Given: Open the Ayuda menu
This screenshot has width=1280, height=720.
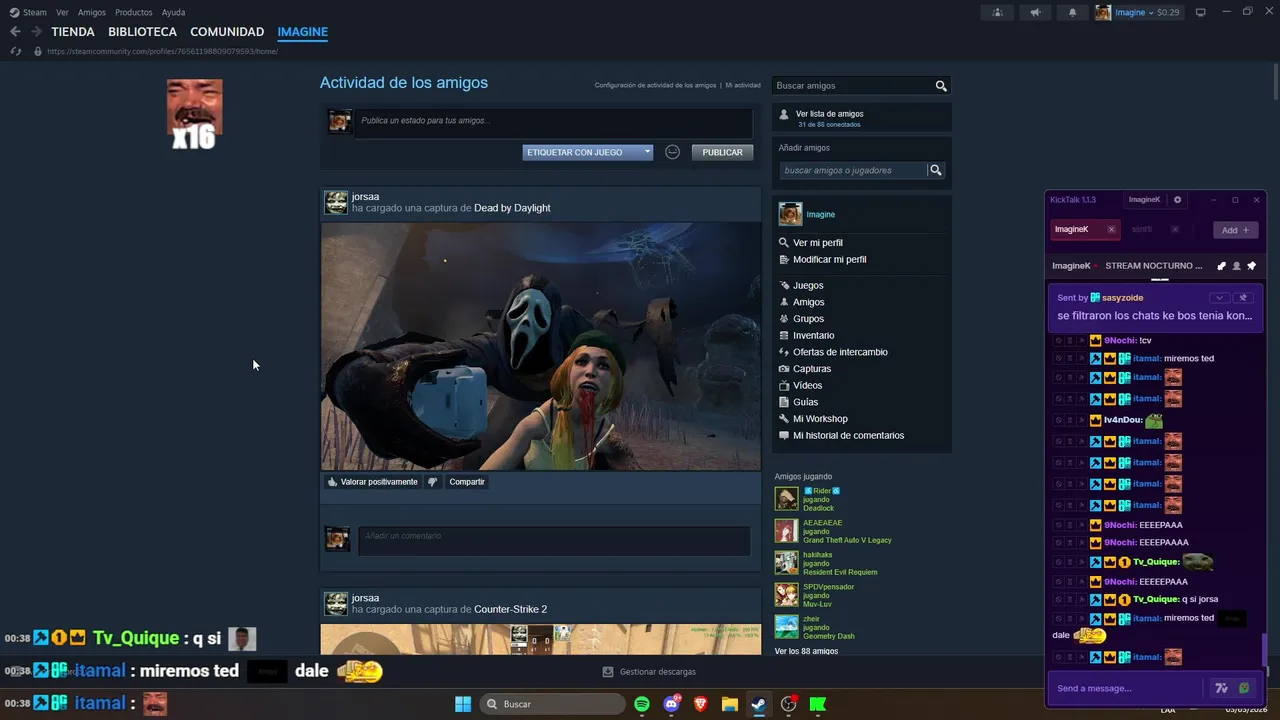Looking at the screenshot, I should (x=173, y=12).
